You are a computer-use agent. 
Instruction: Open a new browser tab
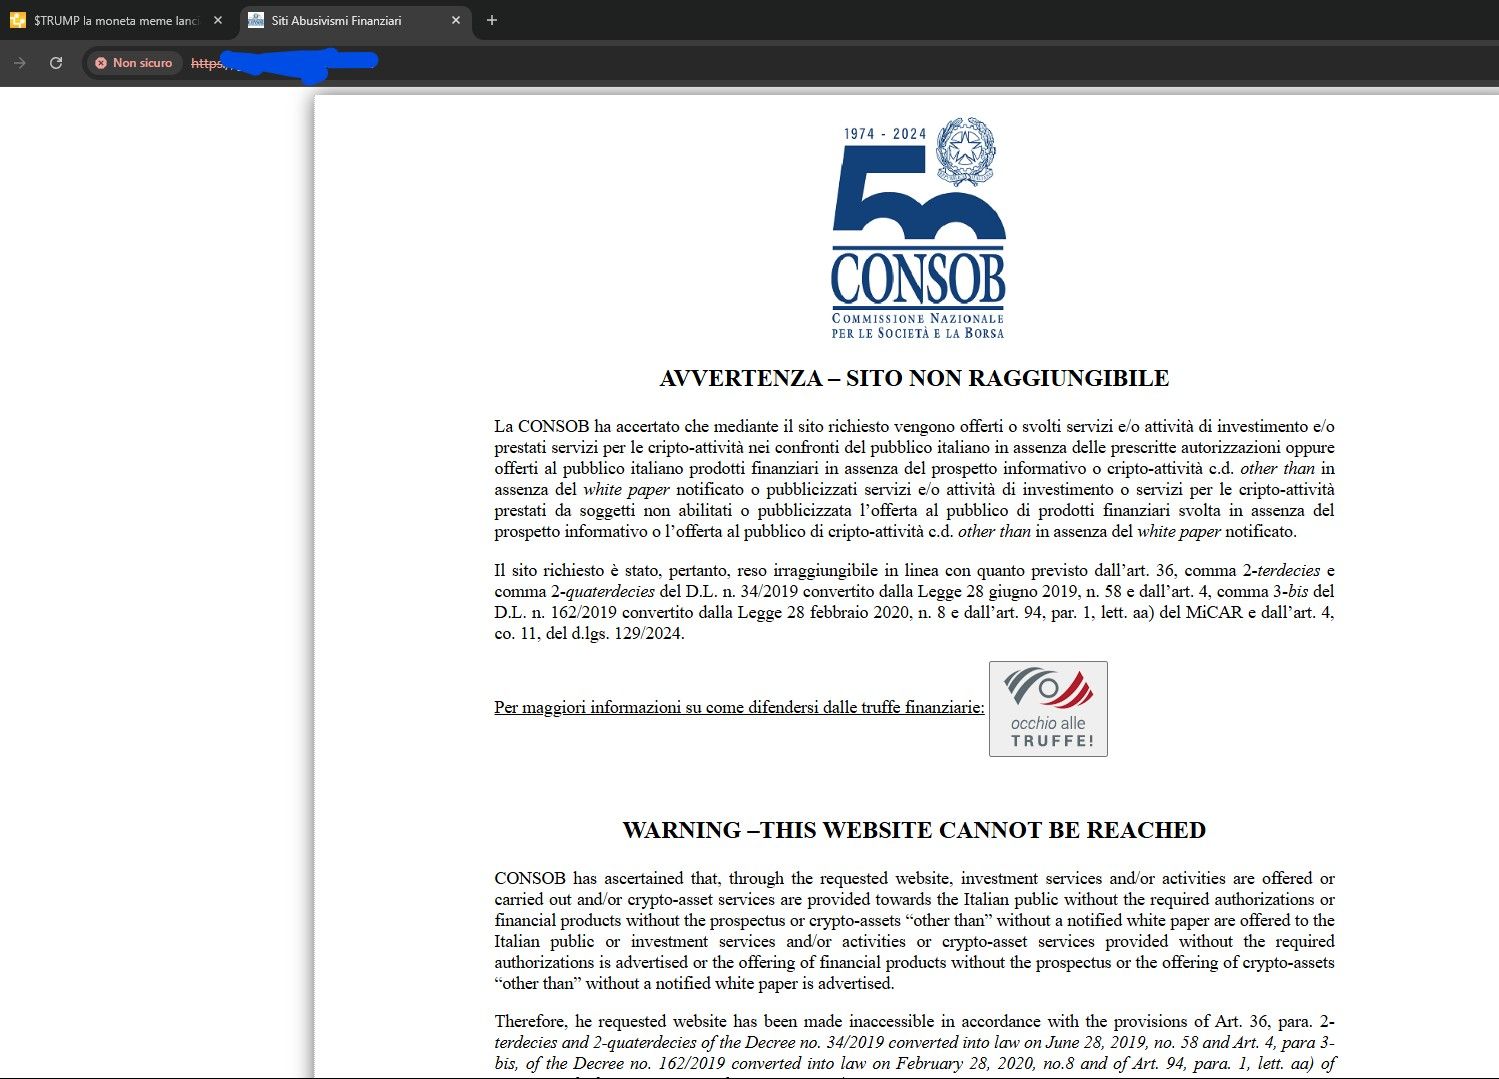coord(491,20)
